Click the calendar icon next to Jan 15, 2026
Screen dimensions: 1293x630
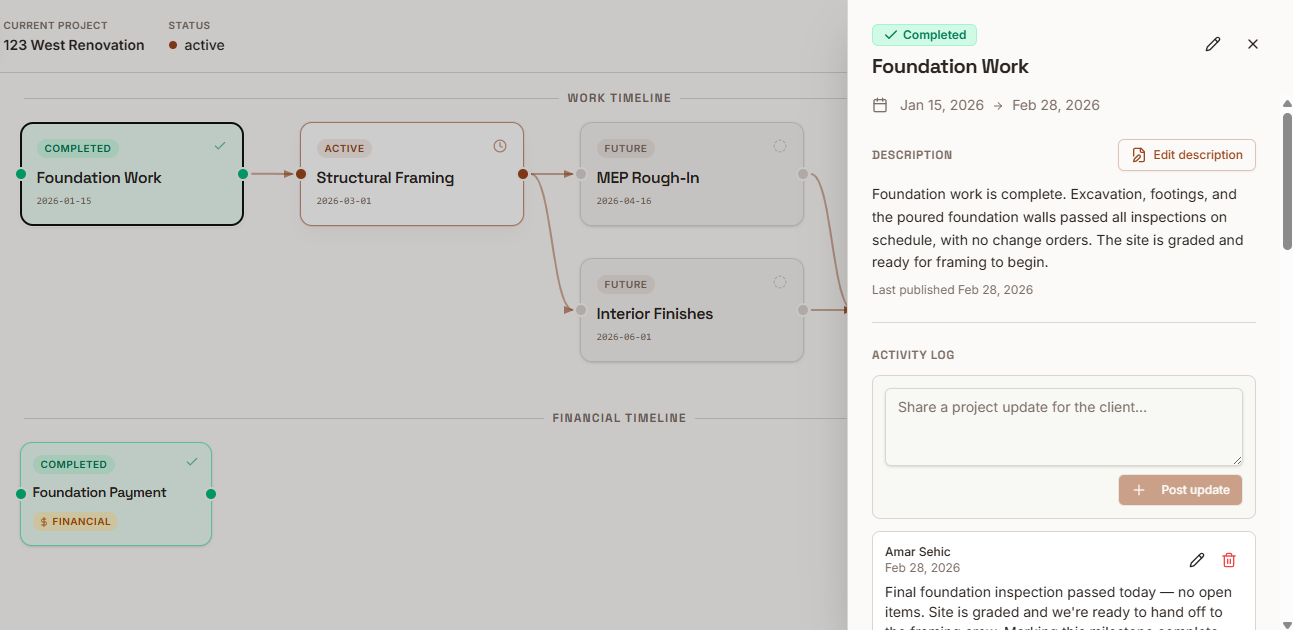tap(880, 105)
